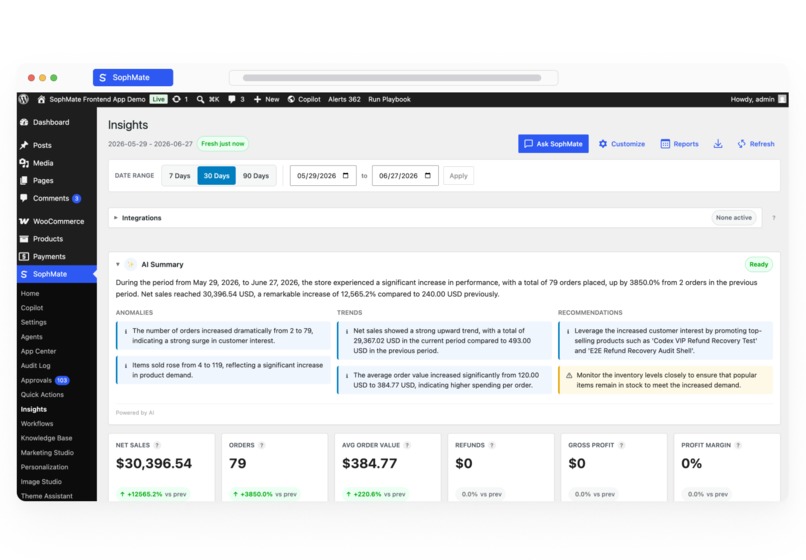The height and width of the screenshot is (560, 806).
Task: Click the Apply button
Action: click(x=459, y=176)
